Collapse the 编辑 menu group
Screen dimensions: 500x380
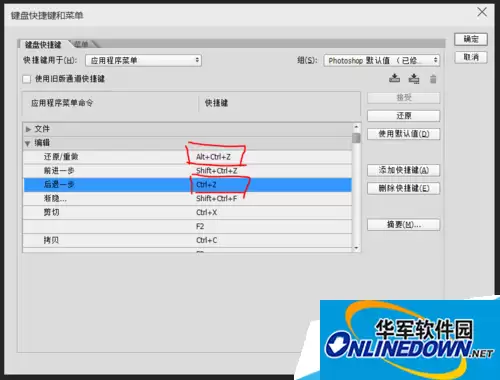pos(28,143)
